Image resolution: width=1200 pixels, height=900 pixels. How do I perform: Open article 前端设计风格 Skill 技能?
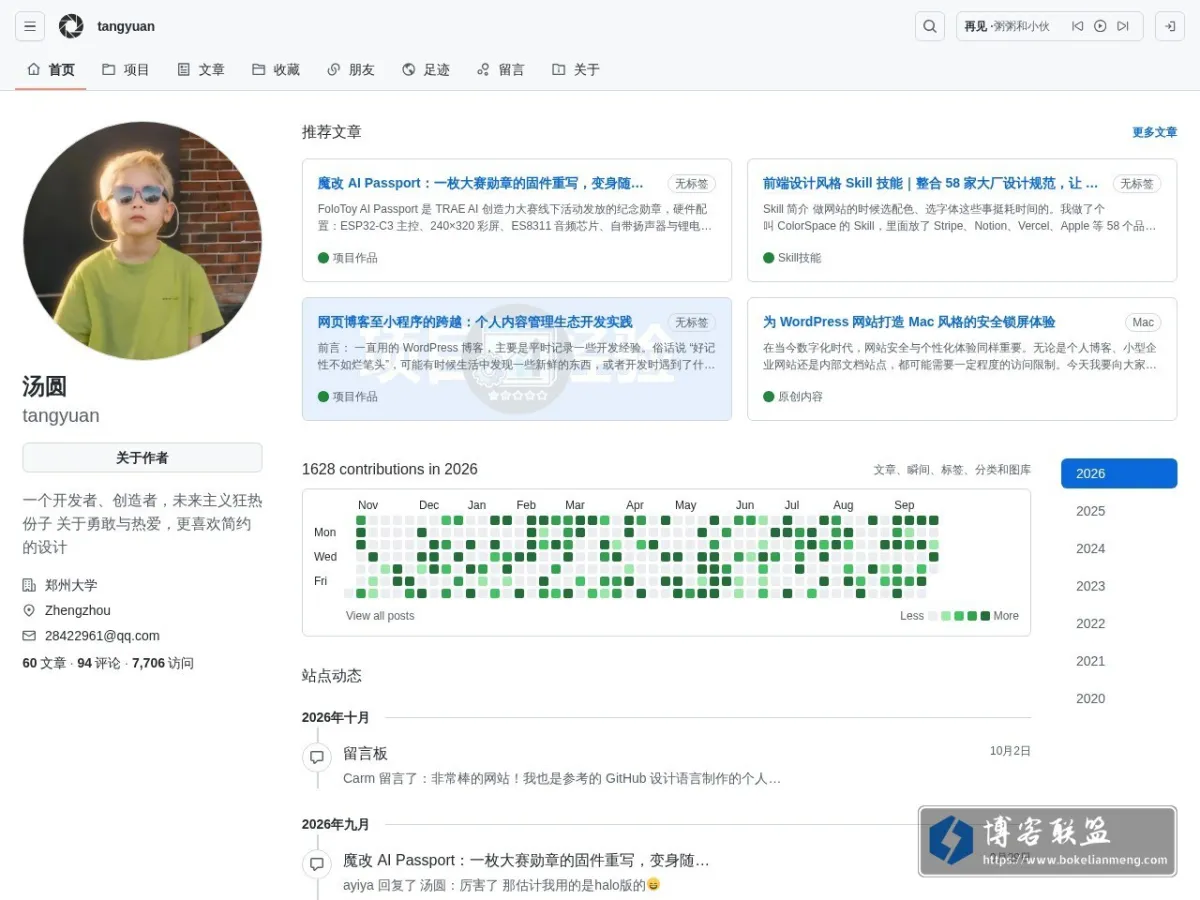pos(930,183)
